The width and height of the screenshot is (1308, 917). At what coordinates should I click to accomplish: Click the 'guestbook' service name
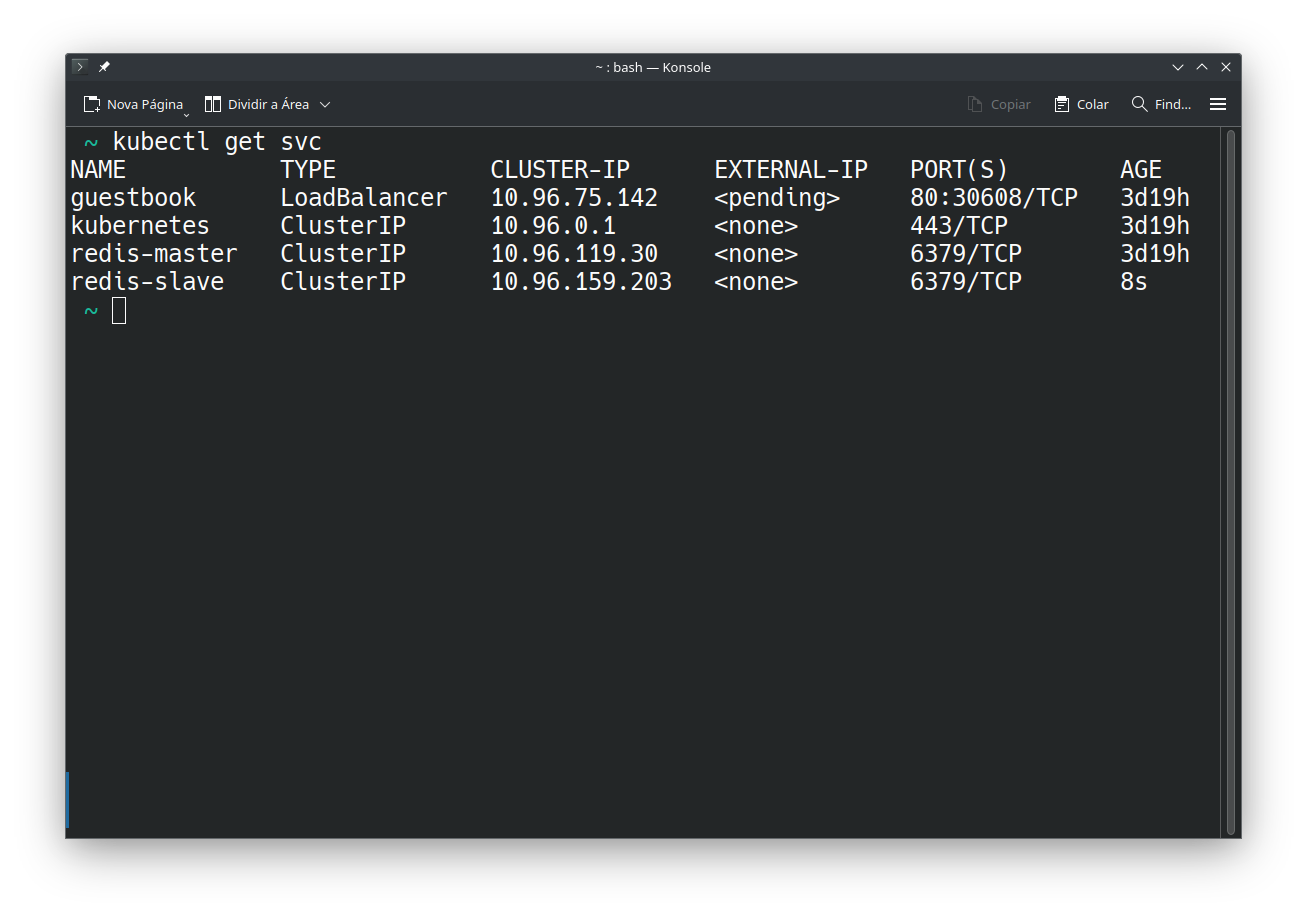pyautogui.click(x=133, y=198)
